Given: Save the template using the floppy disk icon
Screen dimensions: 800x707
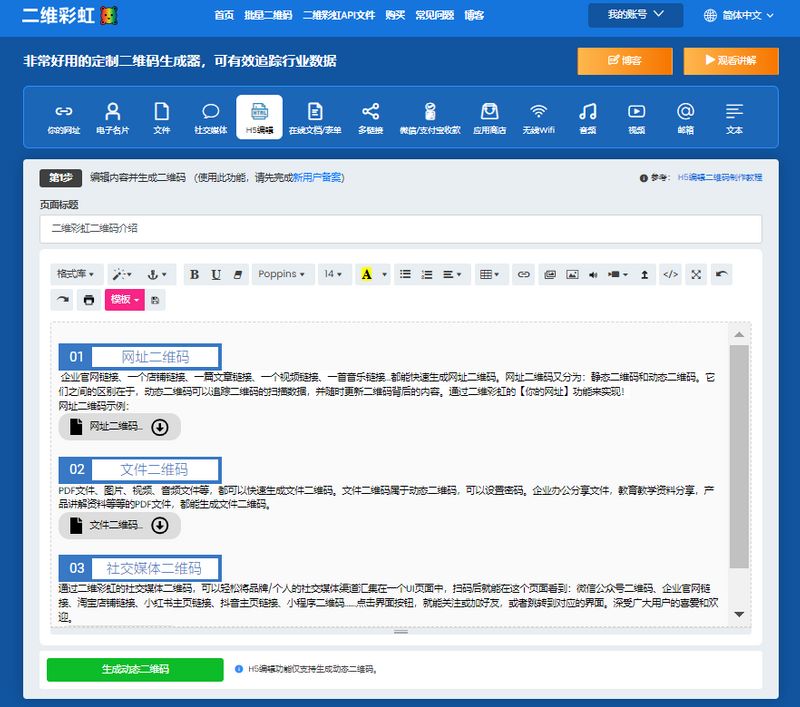Looking at the screenshot, I should (155, 300).
